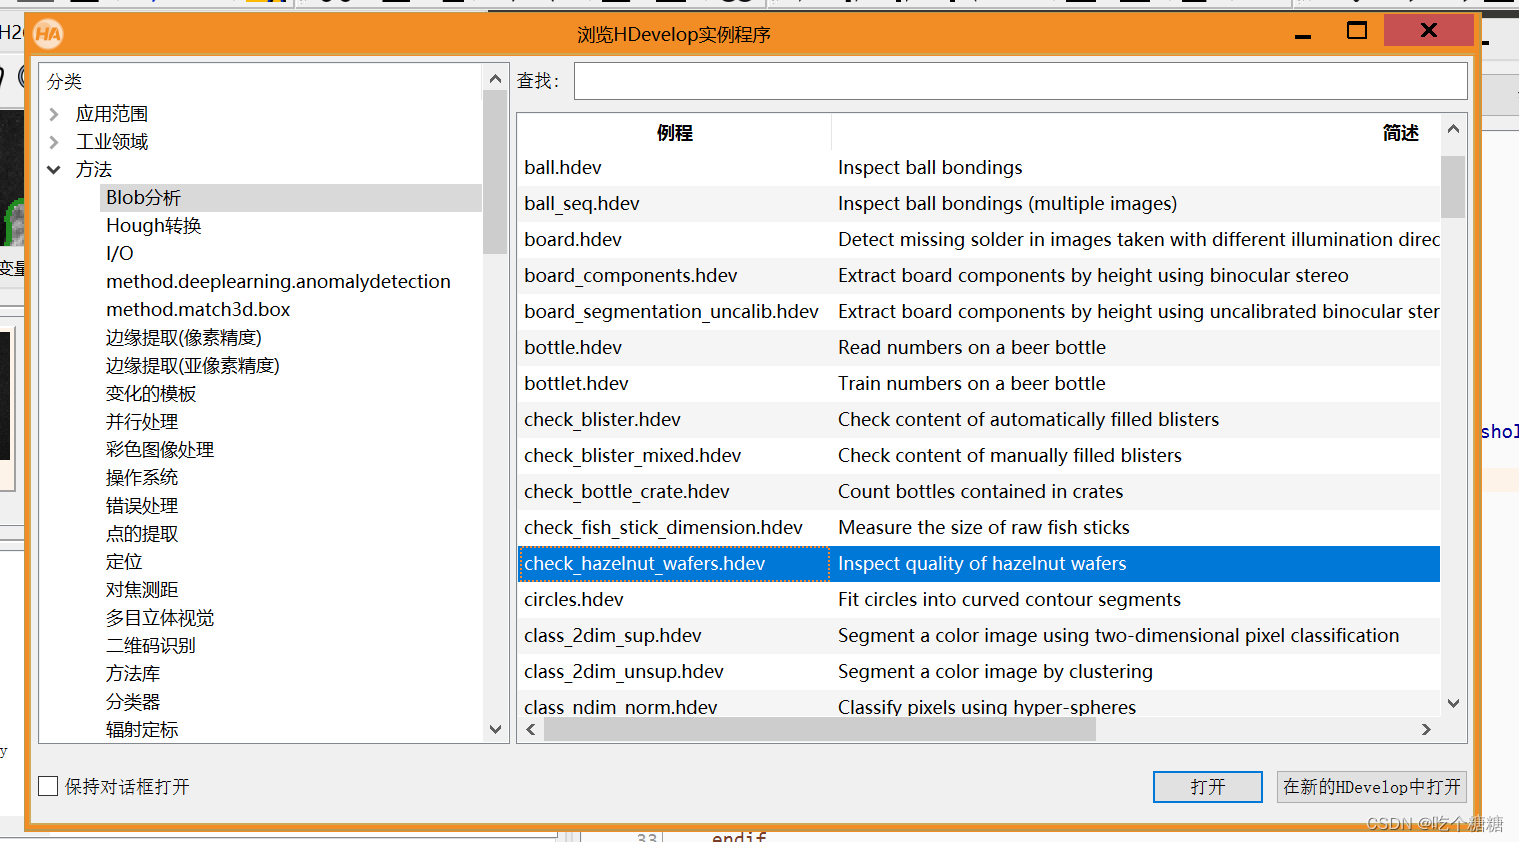Select 点的提取 category
Viewport: 1519px width, 842px height.
[142, 534]
